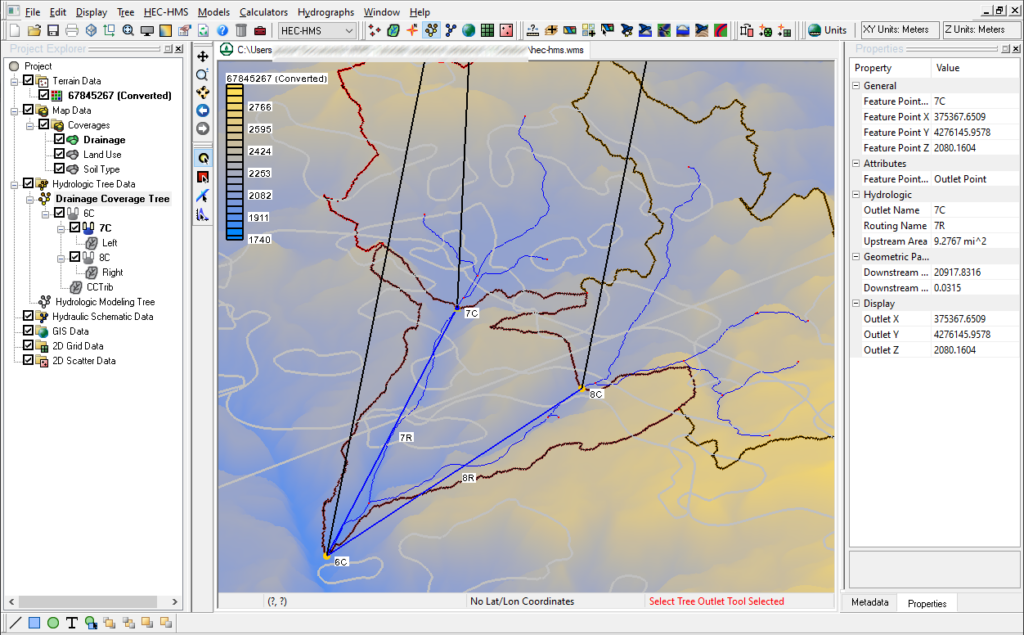Click the globe icon beside Units
Screen dimensions: 1024x635
[814, 30]
